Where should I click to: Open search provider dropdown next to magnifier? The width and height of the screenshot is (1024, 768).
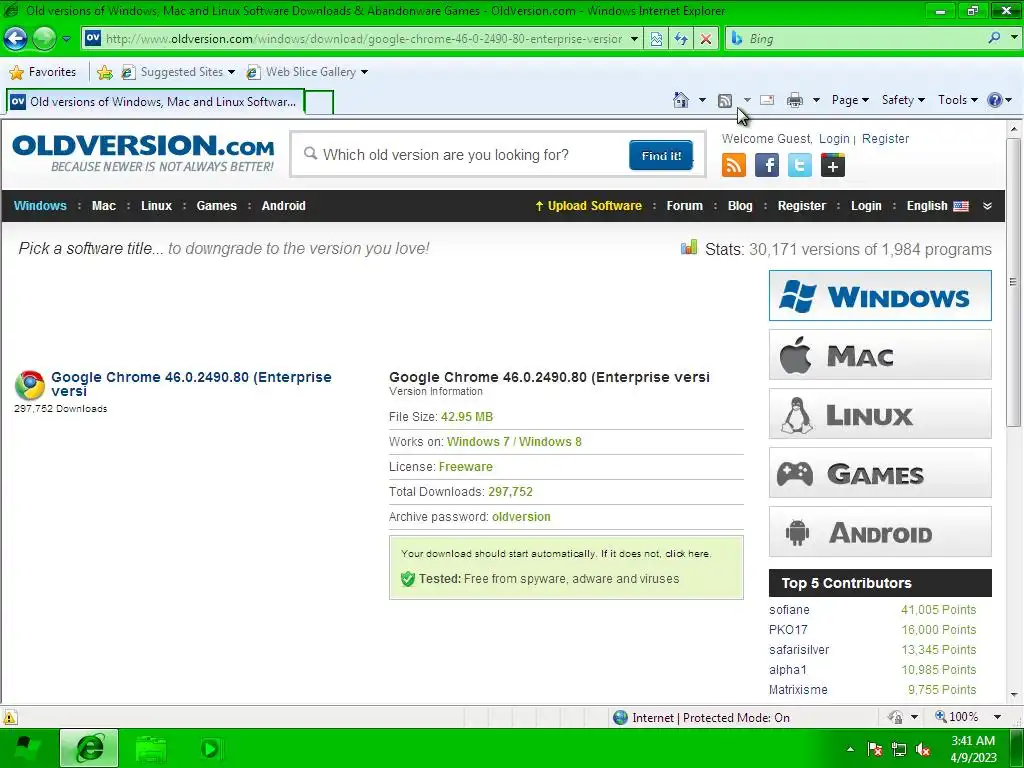click(x=1014, y=38)
